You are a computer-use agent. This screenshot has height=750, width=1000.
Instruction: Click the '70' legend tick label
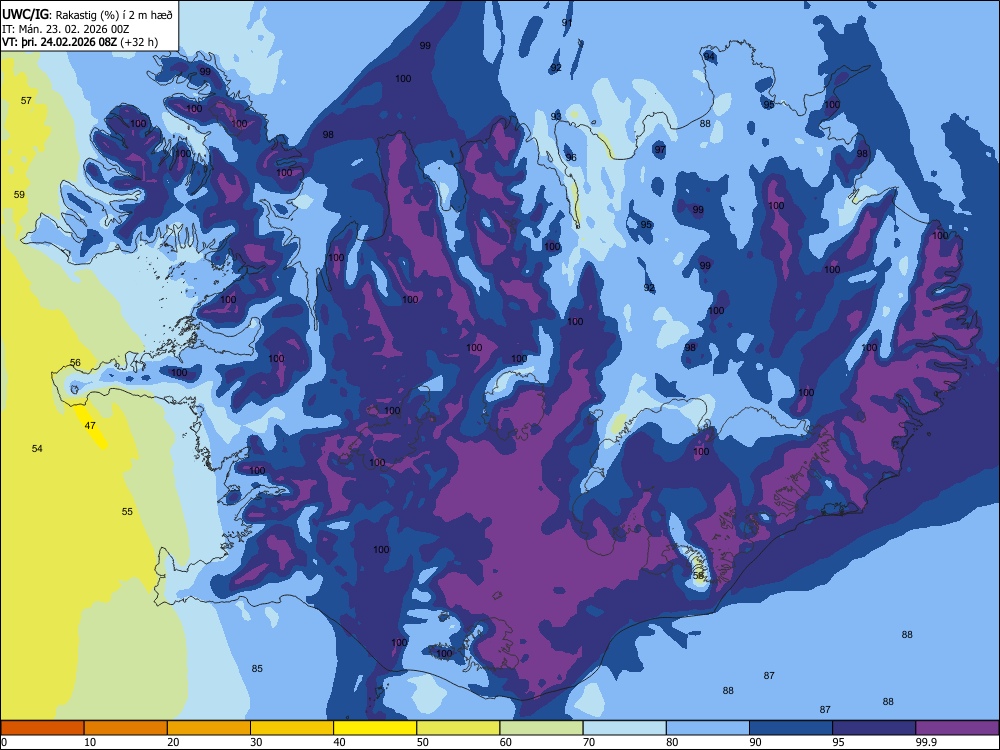coord(589,742)
